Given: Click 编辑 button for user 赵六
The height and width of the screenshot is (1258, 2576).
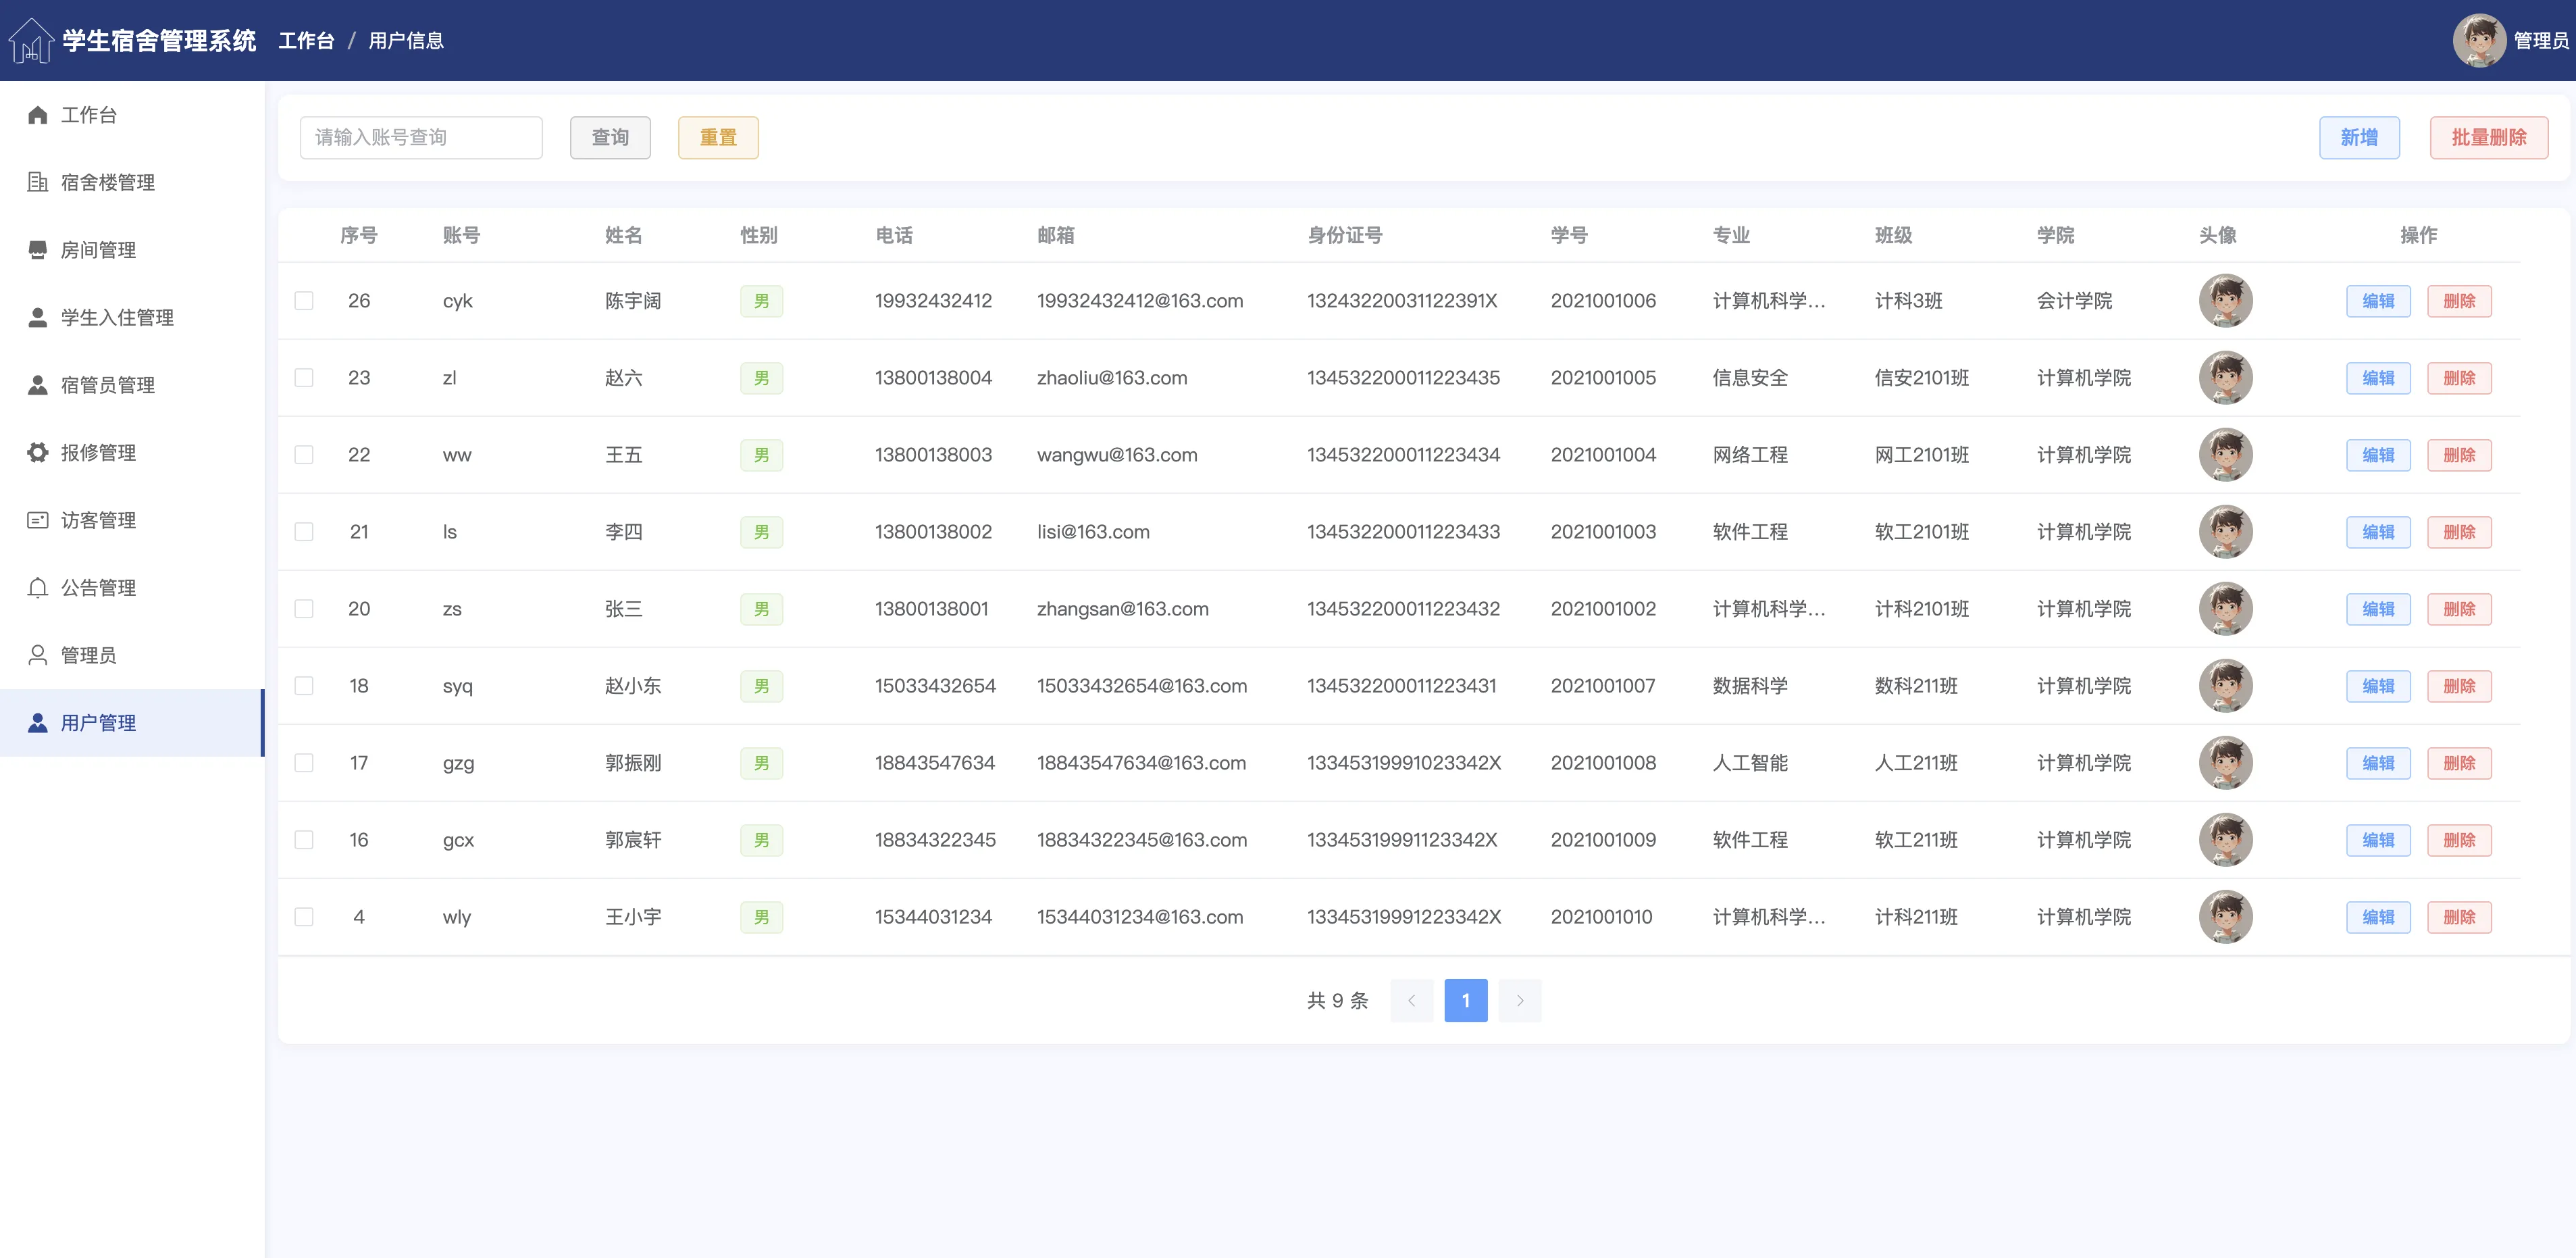Looking at the screenshot, I should (x=2378, y=378).
